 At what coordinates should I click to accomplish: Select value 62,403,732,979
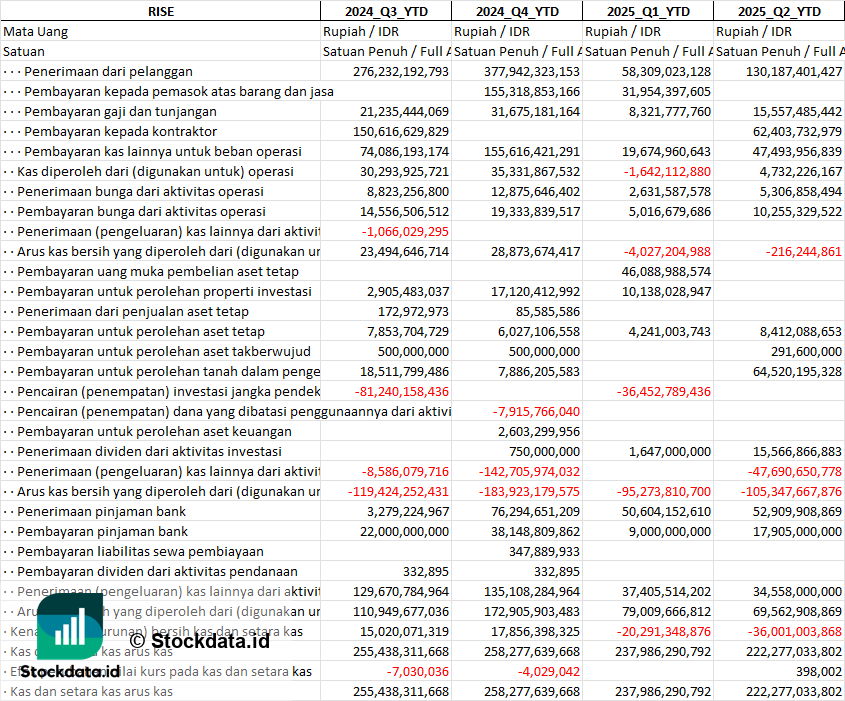[x=797, y=131]
